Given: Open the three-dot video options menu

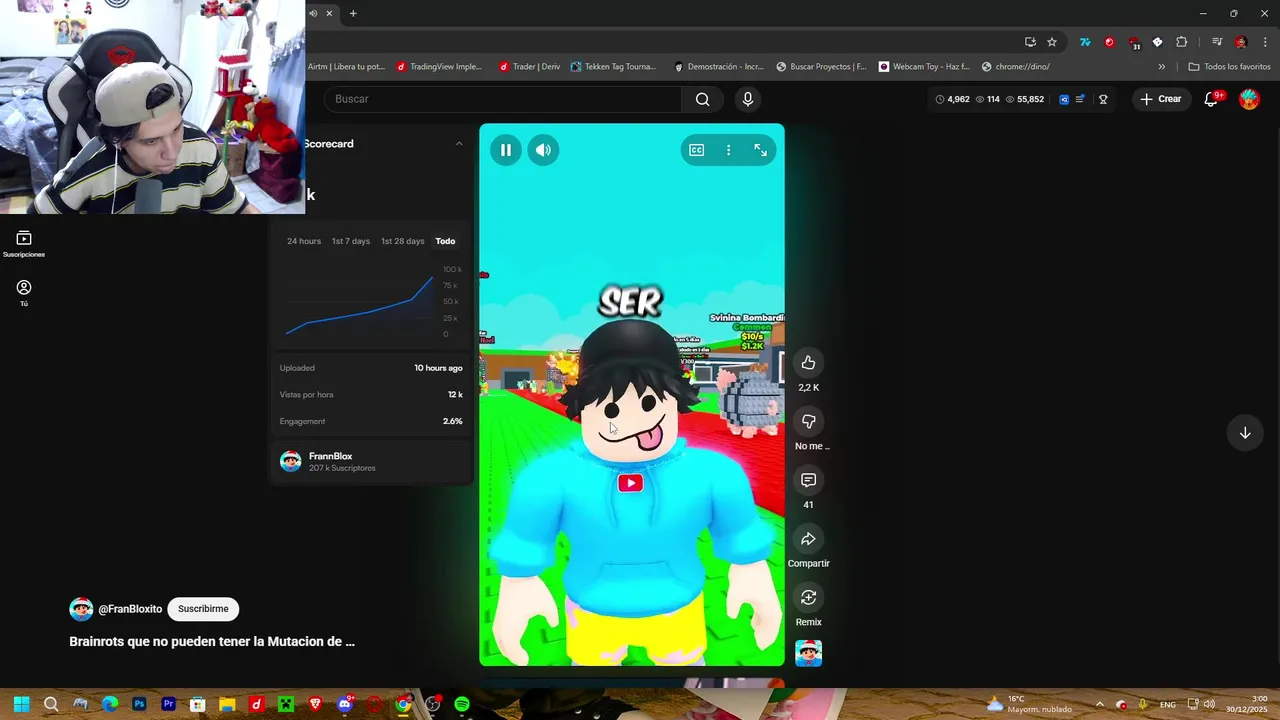Looking at the screenshot, I should [728, 150].
